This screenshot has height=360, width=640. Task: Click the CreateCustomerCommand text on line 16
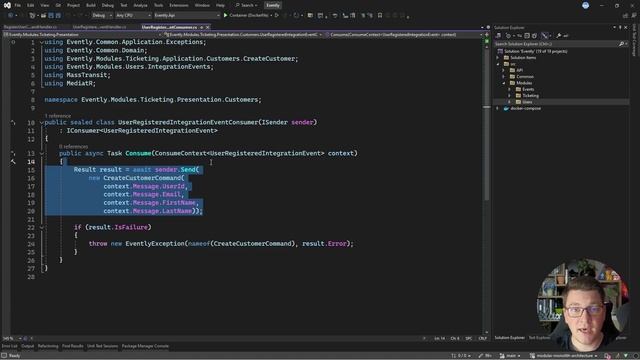[x=142, y=178]
